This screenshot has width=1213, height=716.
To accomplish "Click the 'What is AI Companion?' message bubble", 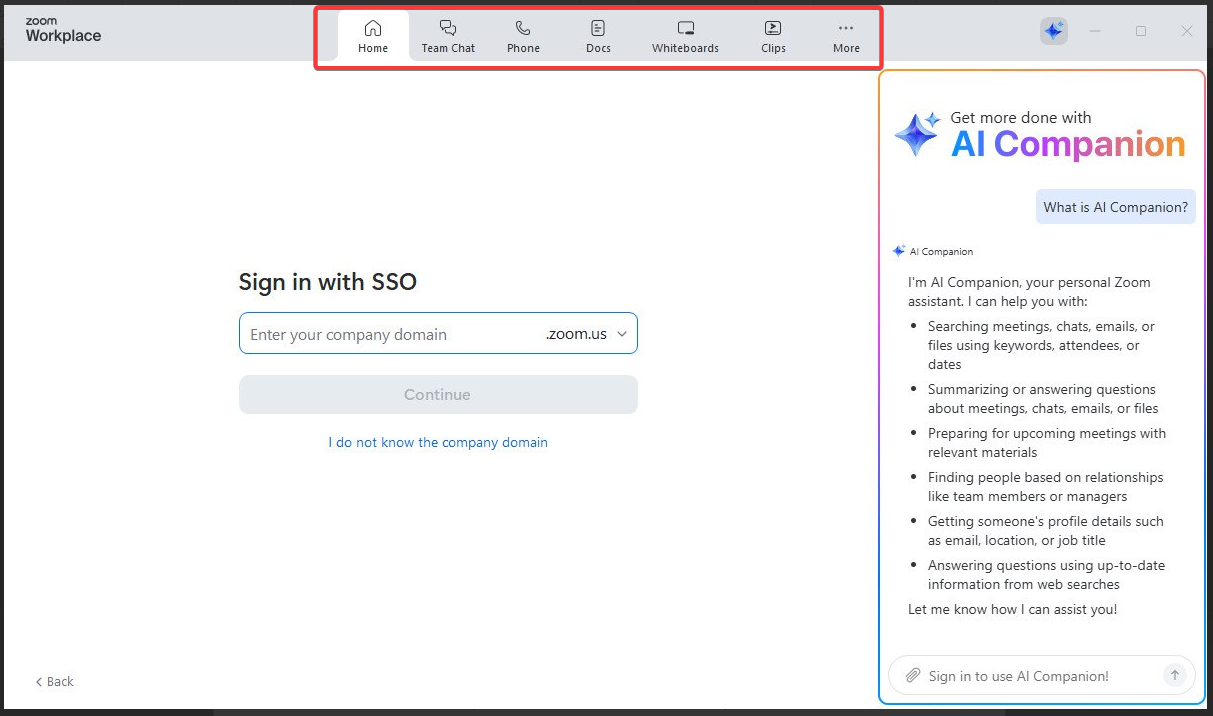I will (x=1115, y=207).
